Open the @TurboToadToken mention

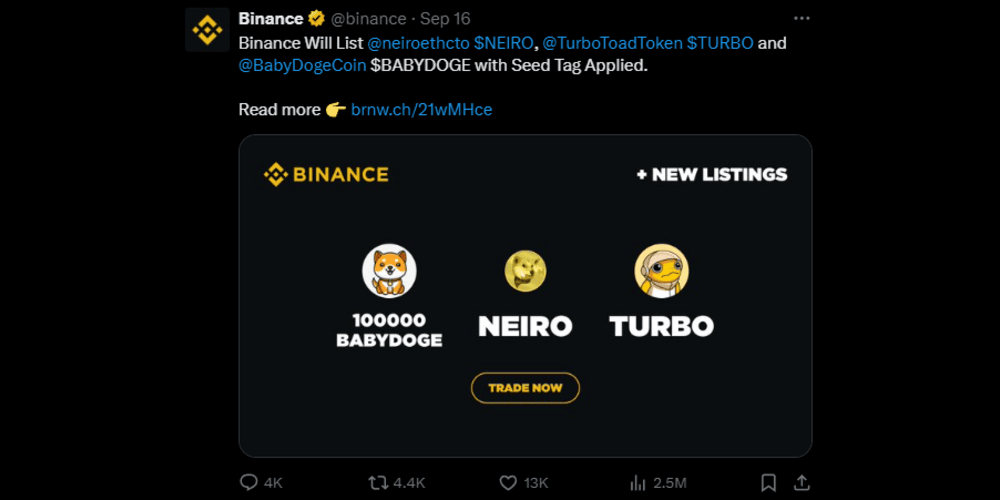point(612,43)
